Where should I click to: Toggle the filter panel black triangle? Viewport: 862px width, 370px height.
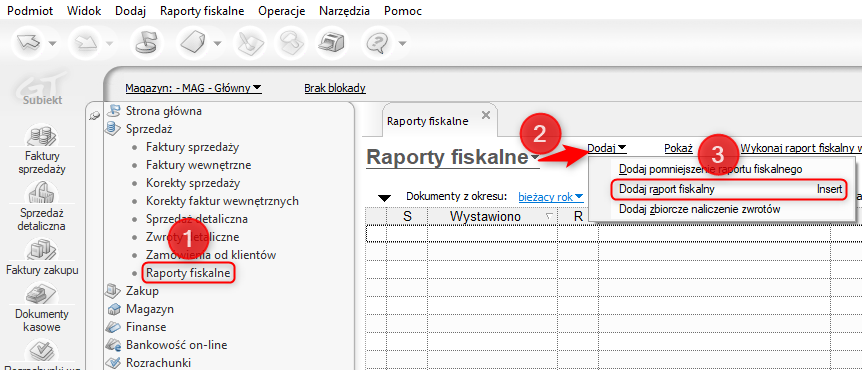385,198
